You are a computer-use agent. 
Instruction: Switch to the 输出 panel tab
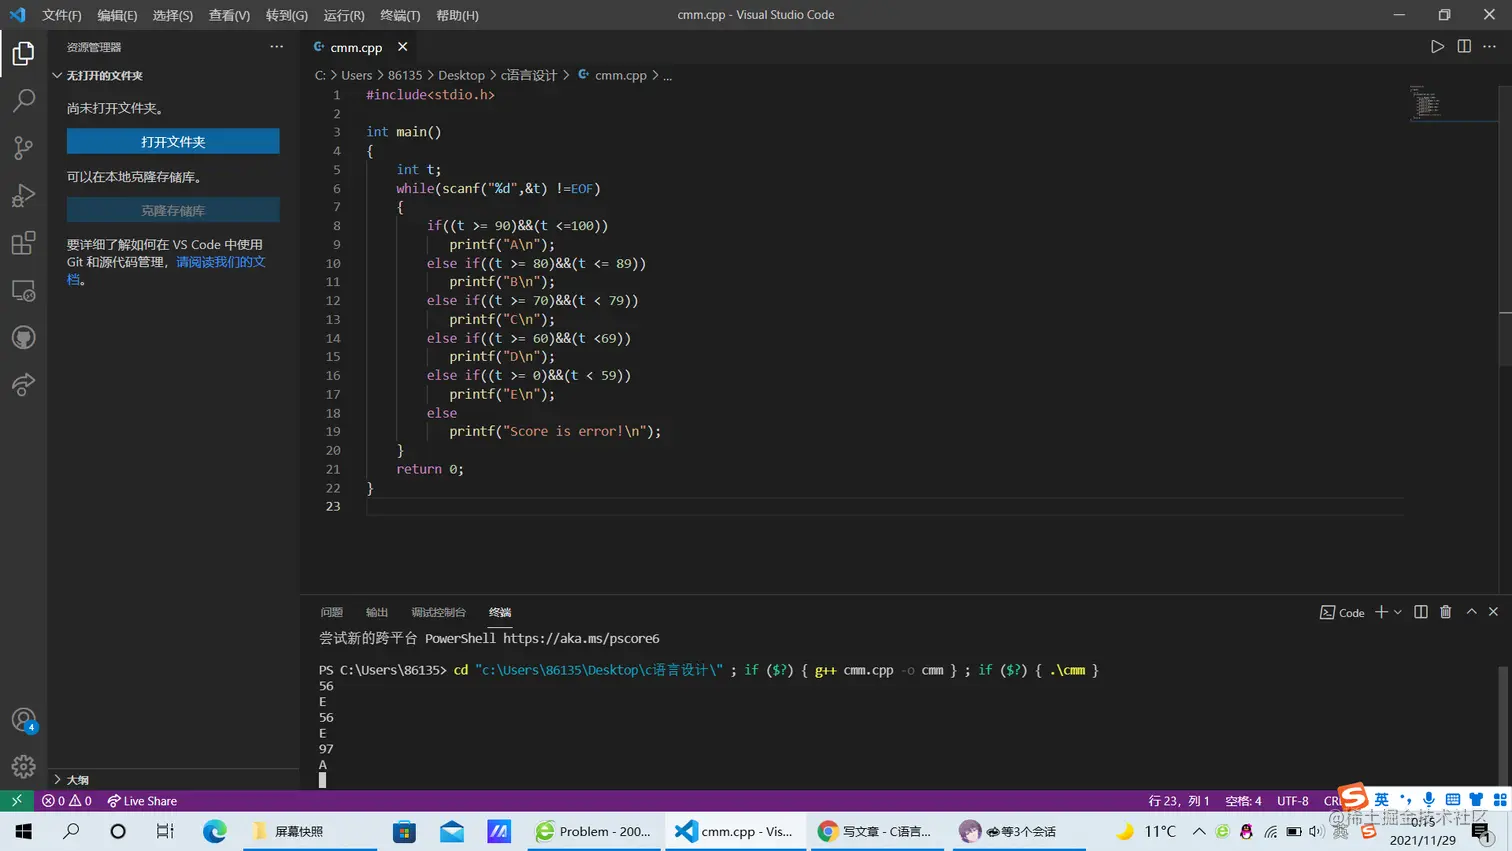click(x=377, y=612)
